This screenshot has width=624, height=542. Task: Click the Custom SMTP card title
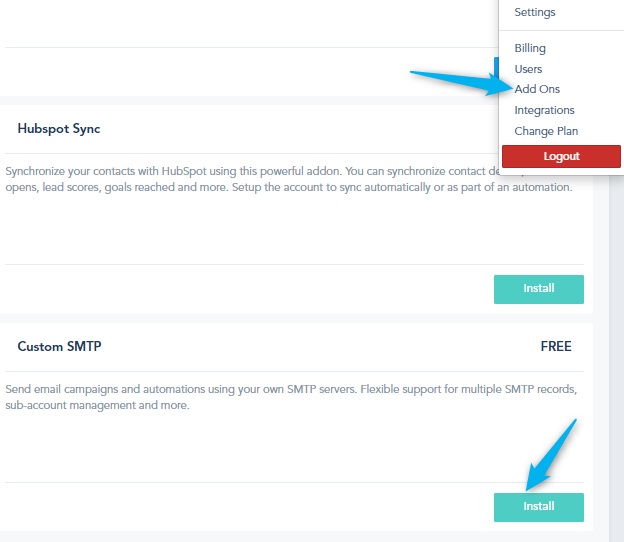[x=59, y=347]
